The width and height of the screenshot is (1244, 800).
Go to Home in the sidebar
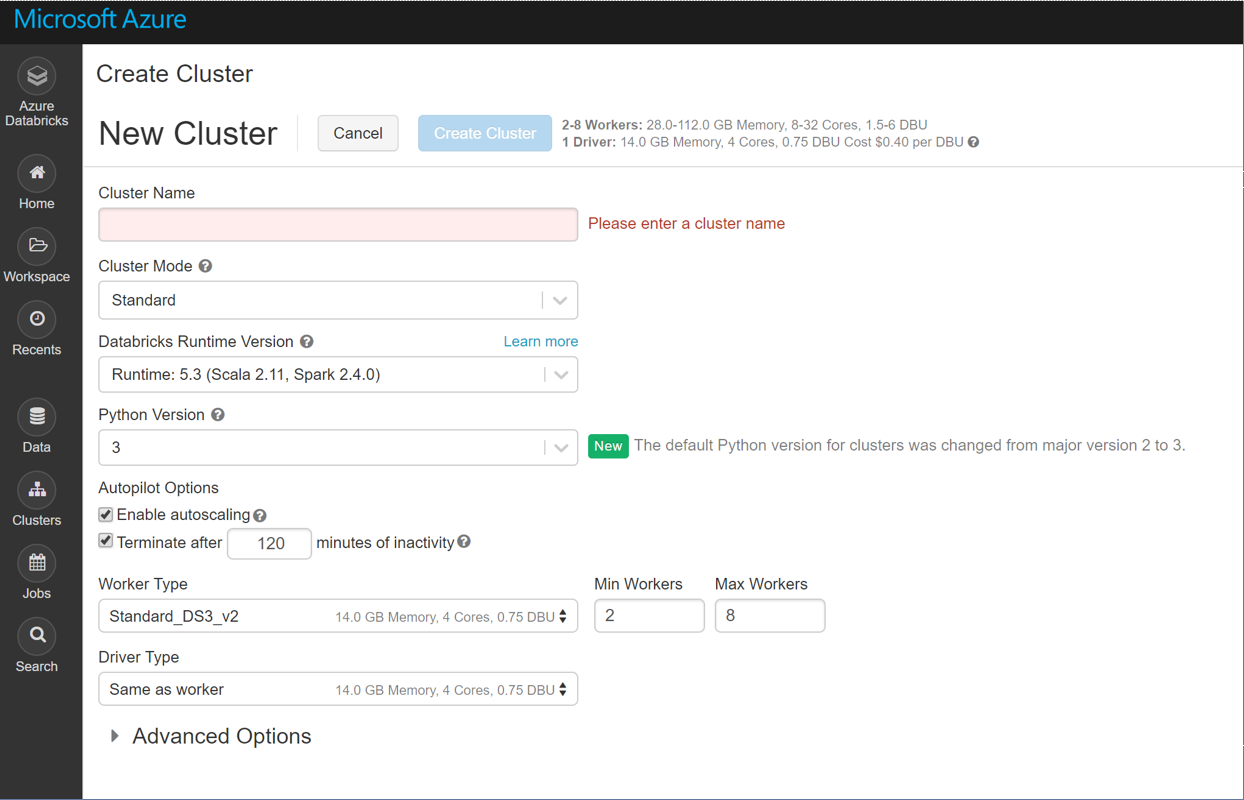[x=37, y=173]
